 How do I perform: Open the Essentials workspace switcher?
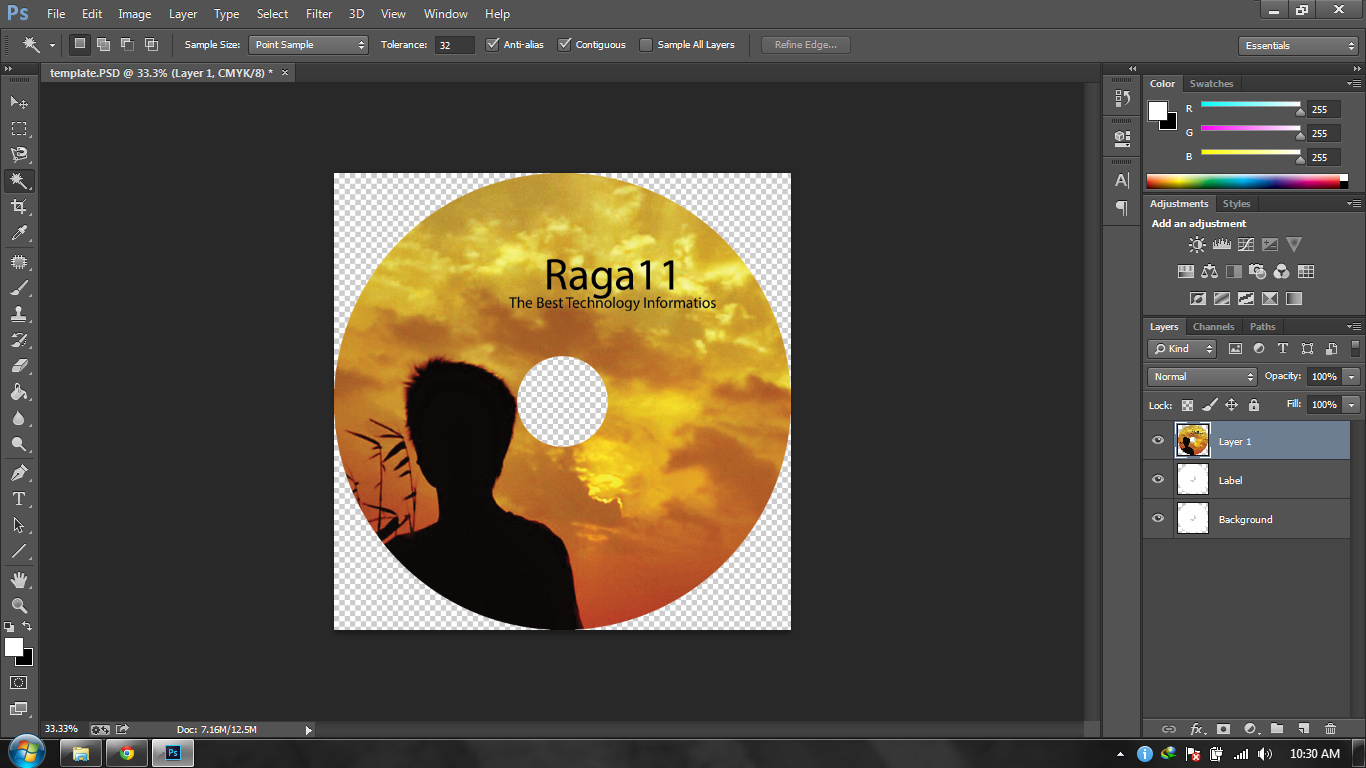click(1297, 45)
